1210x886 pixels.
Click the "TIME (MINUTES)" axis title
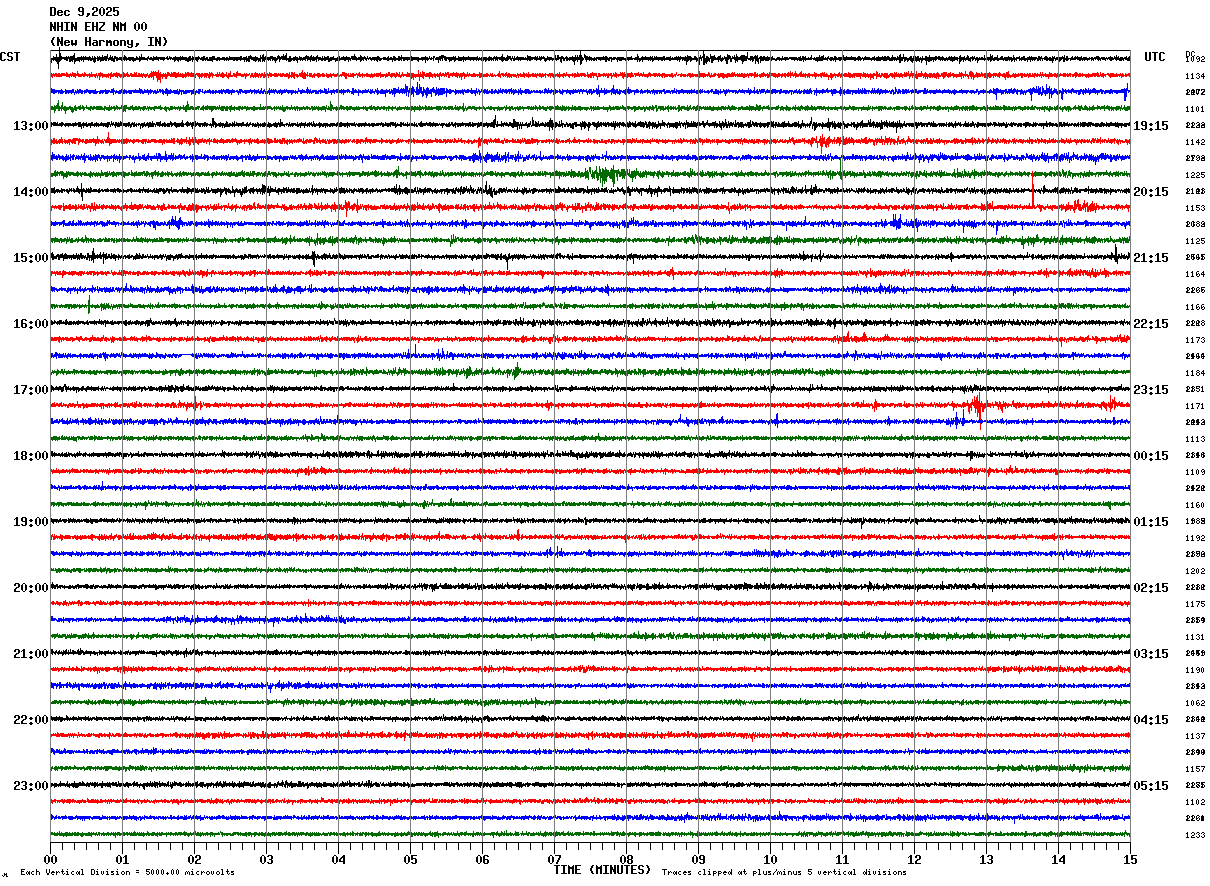(x=602, y=870)
